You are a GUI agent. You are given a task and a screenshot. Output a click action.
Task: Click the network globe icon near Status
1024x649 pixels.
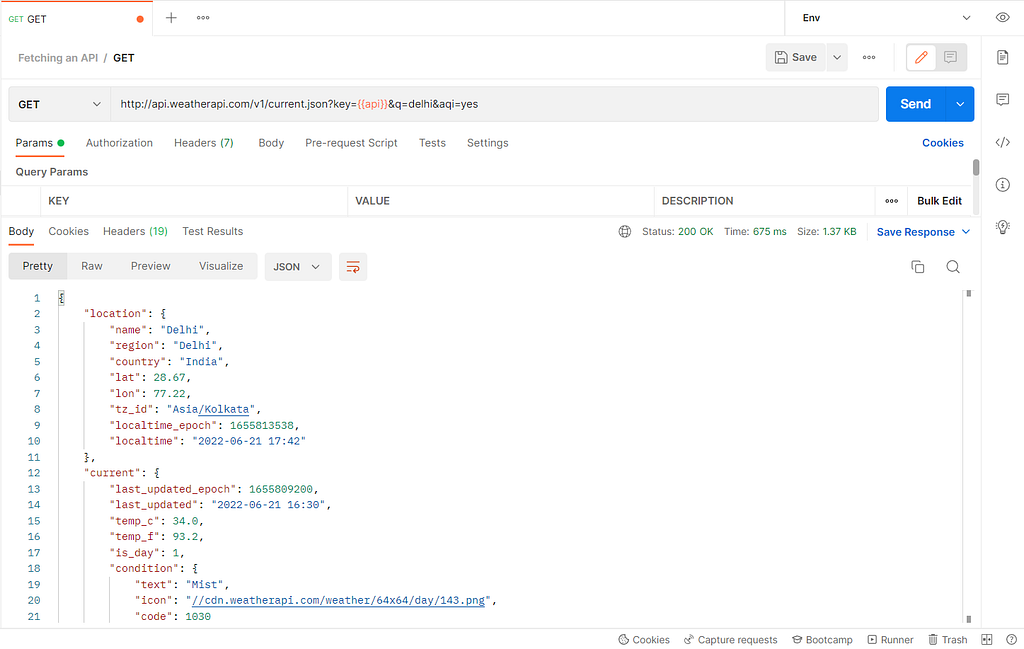click(625, 232)
